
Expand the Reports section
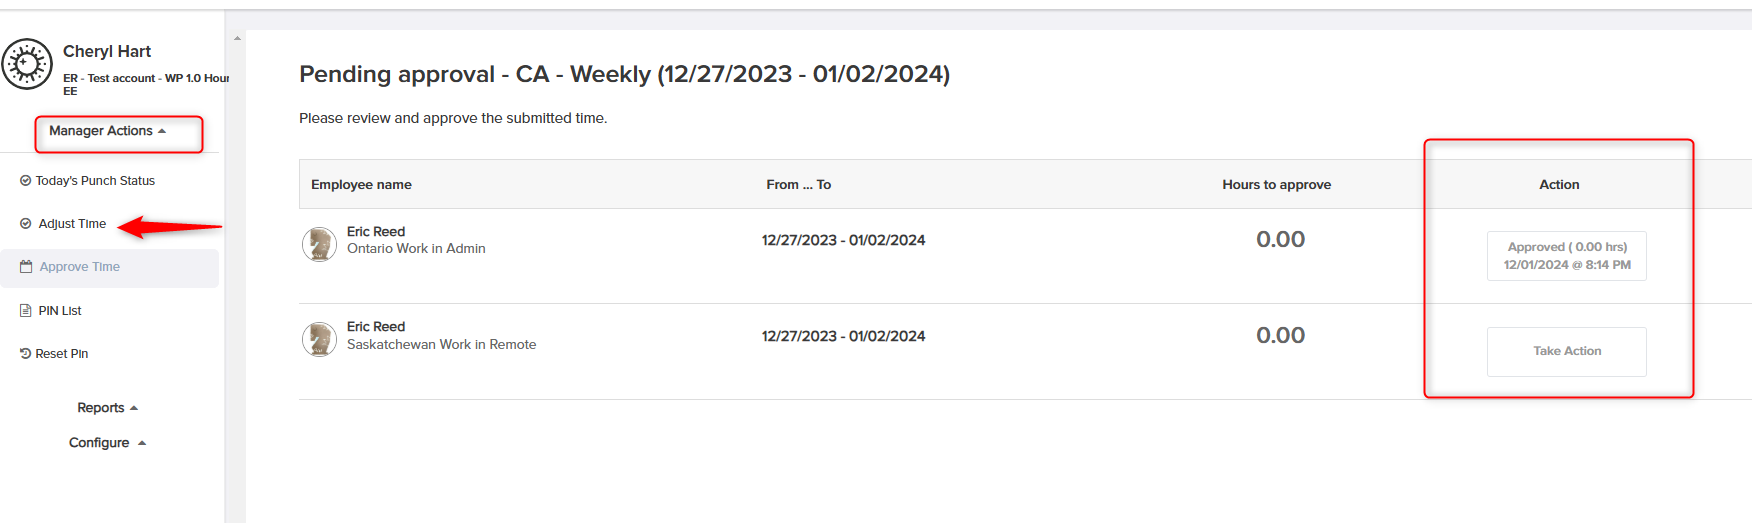108,408
